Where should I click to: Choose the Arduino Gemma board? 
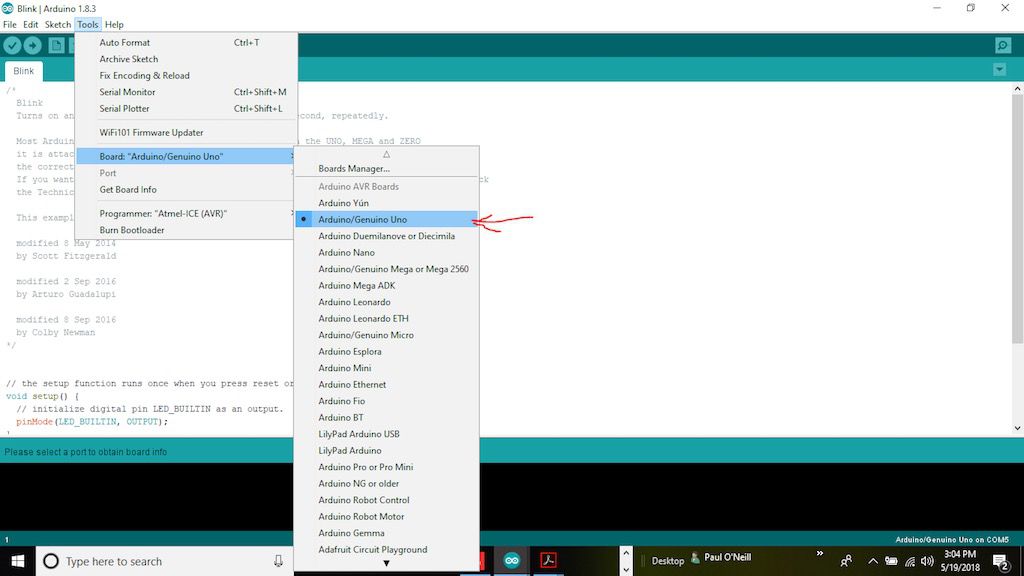[387, 534]
